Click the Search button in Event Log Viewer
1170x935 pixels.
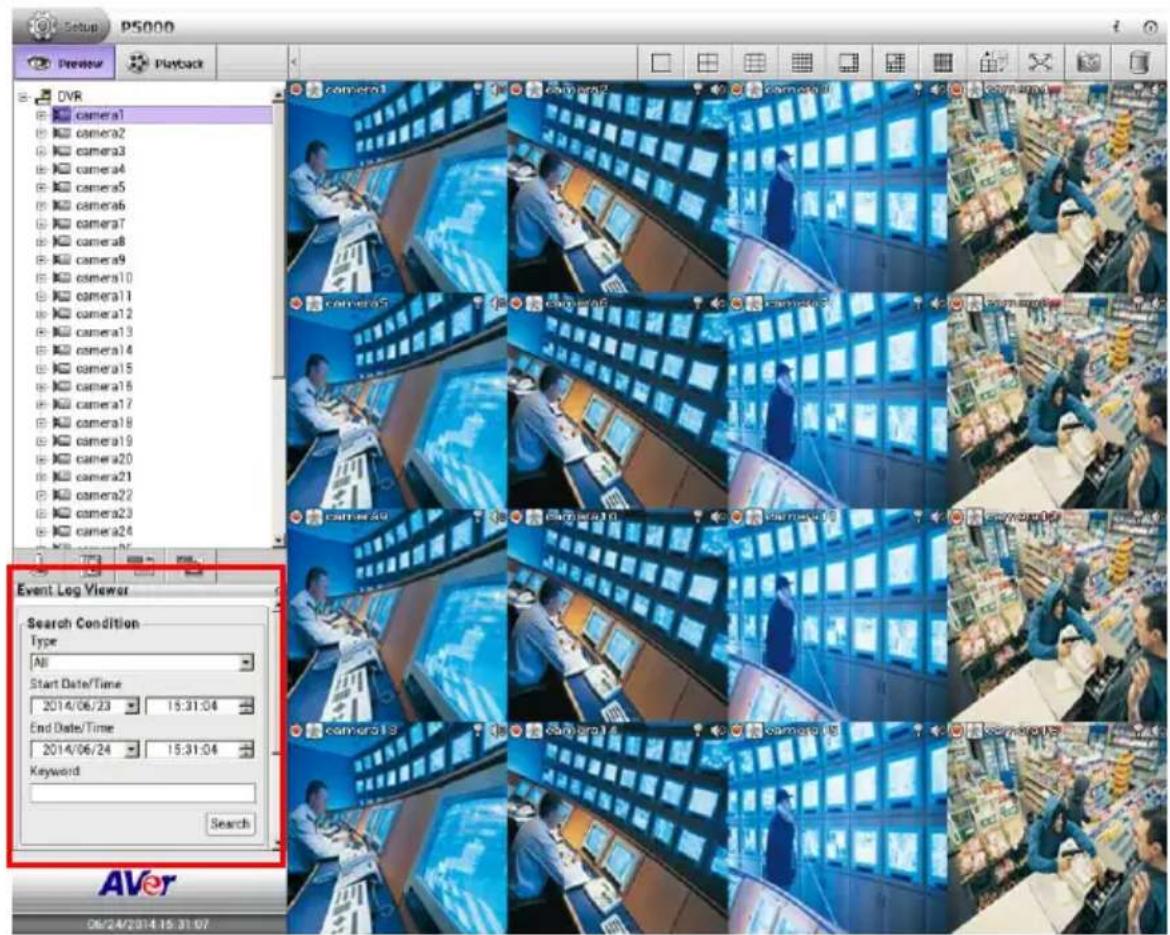tap(229, 824)
